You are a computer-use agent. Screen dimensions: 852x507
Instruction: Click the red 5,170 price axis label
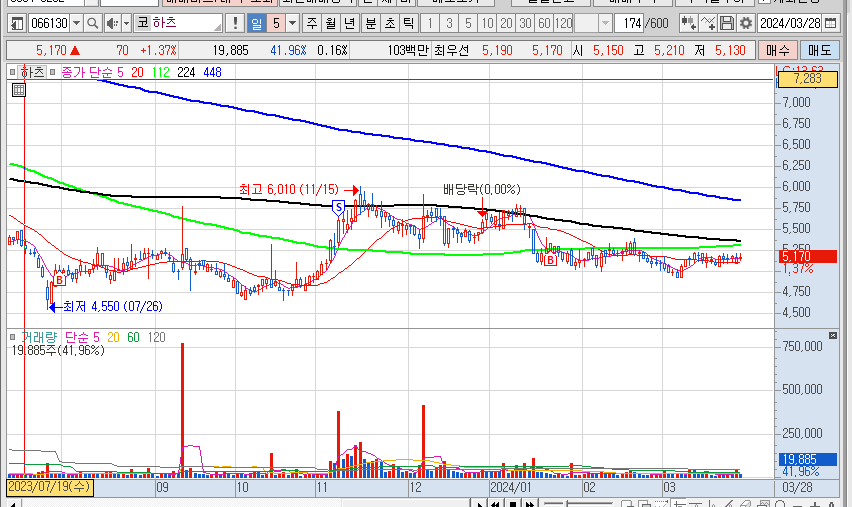[x=807, y=256]
